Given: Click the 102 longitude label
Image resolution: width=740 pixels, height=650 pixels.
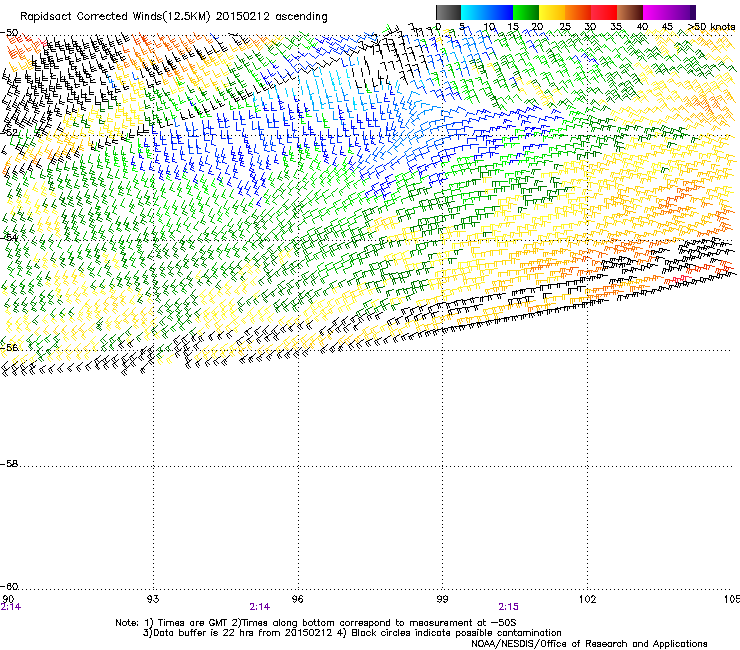Looking at the screenshot, I should (x=587, y=599).
